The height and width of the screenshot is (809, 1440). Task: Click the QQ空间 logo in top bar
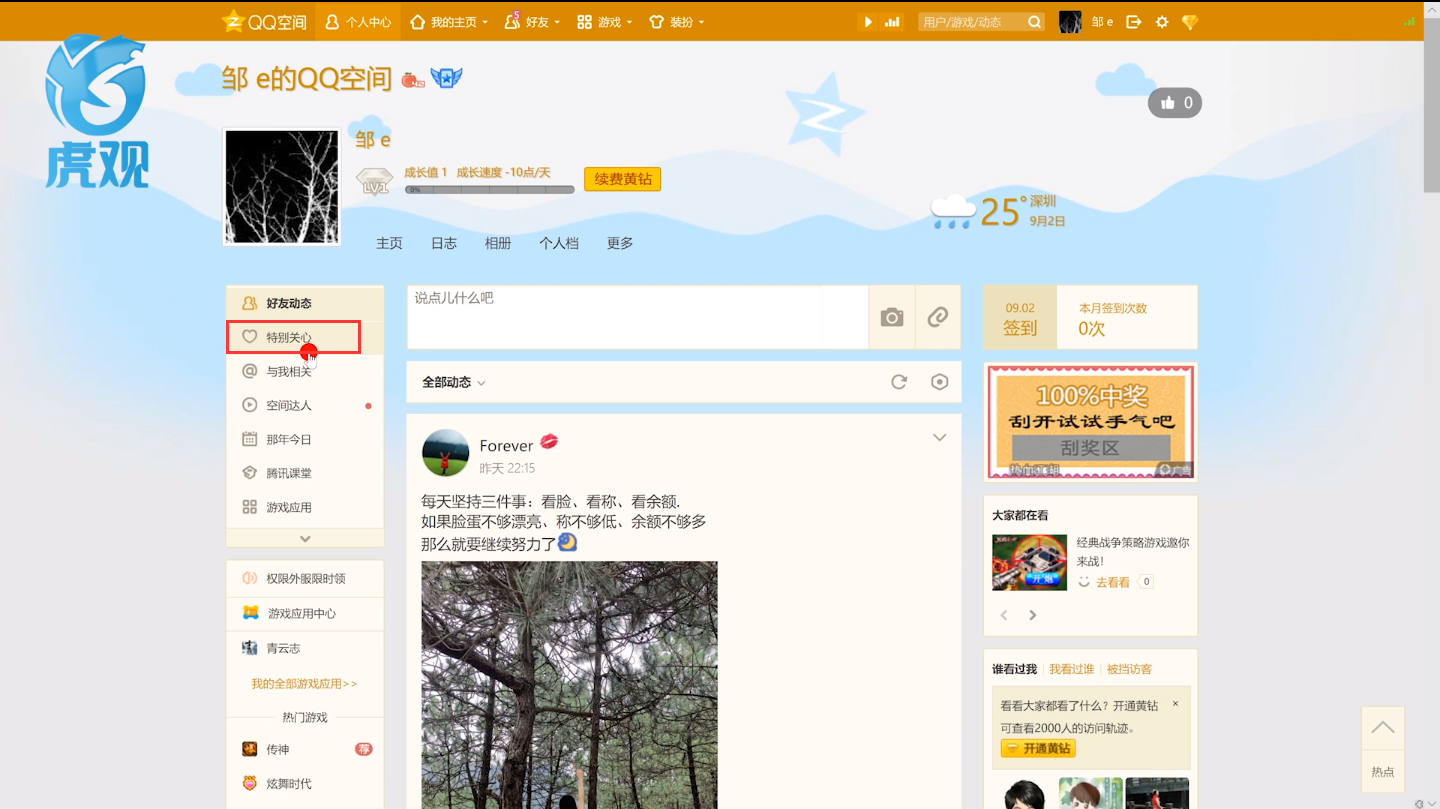click(x=264, y=22)
